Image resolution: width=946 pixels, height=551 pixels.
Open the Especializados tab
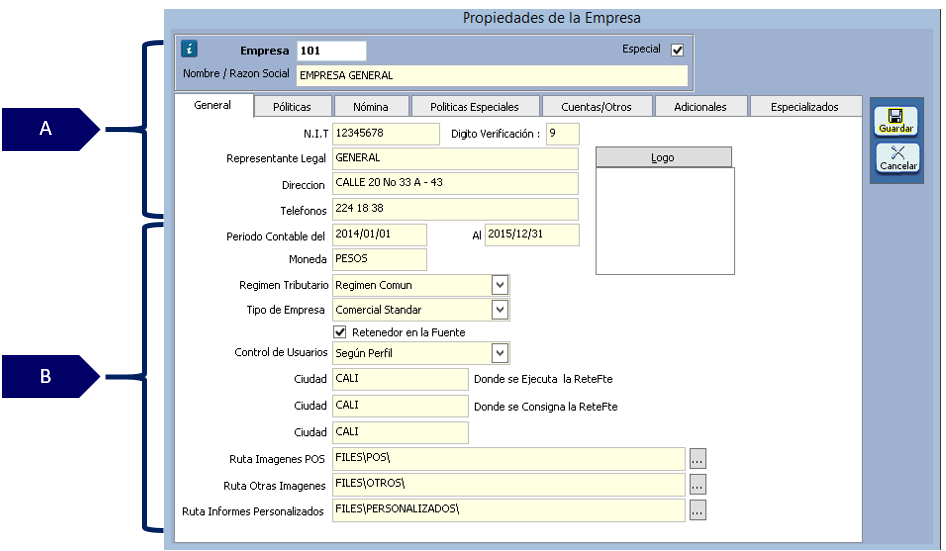(x=805, y=107)
